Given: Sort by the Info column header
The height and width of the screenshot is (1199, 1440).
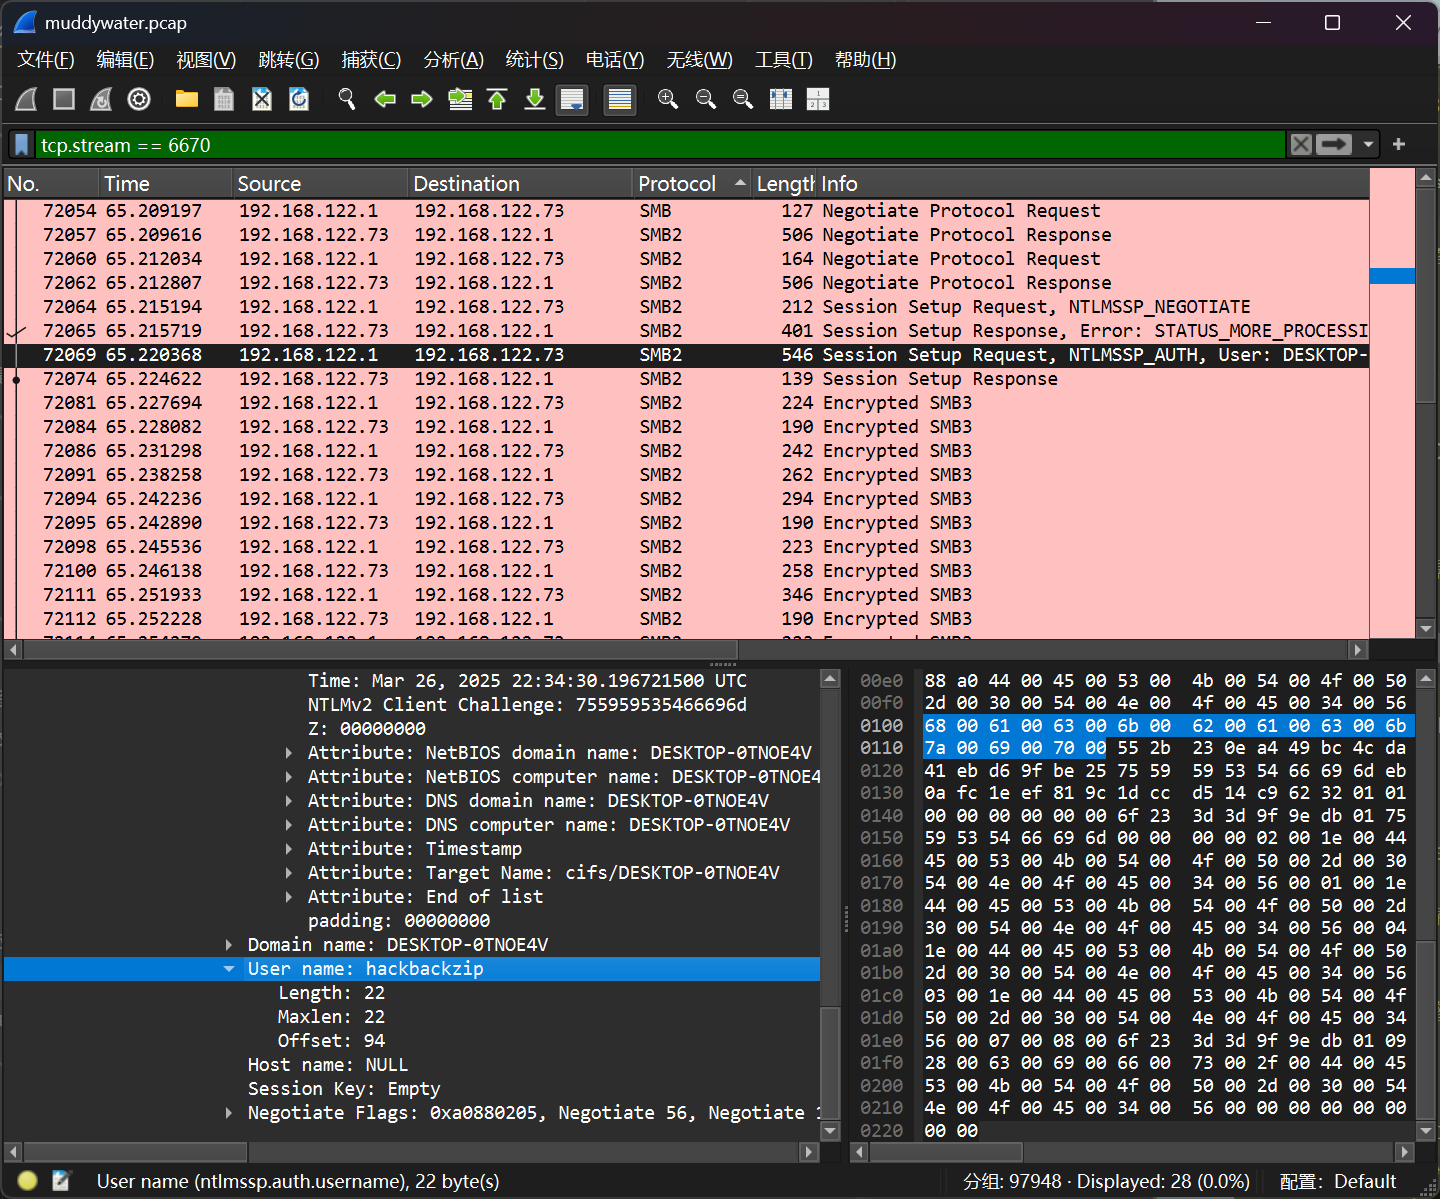Looking at the screenshot, I should point(1093,184).
